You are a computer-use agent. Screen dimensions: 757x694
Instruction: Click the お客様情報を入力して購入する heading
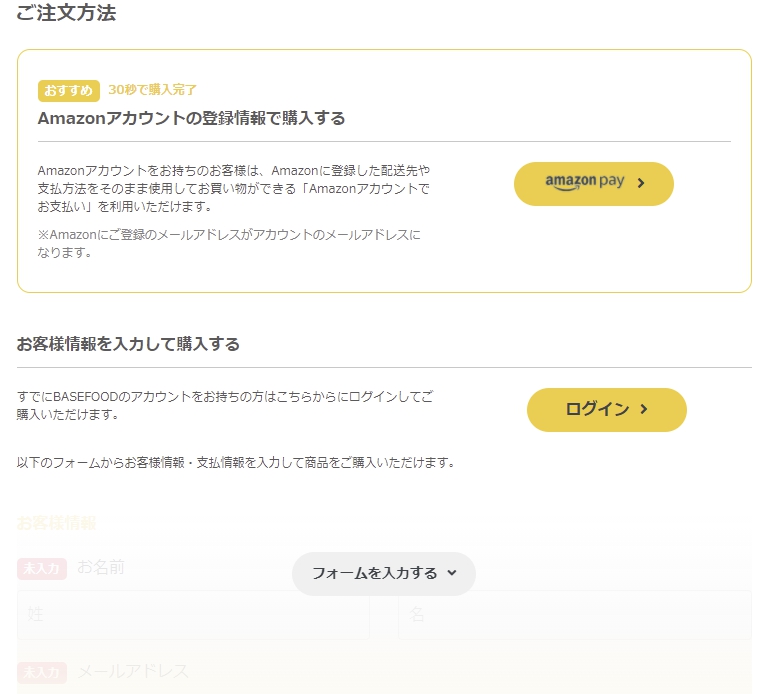point(128,344)
